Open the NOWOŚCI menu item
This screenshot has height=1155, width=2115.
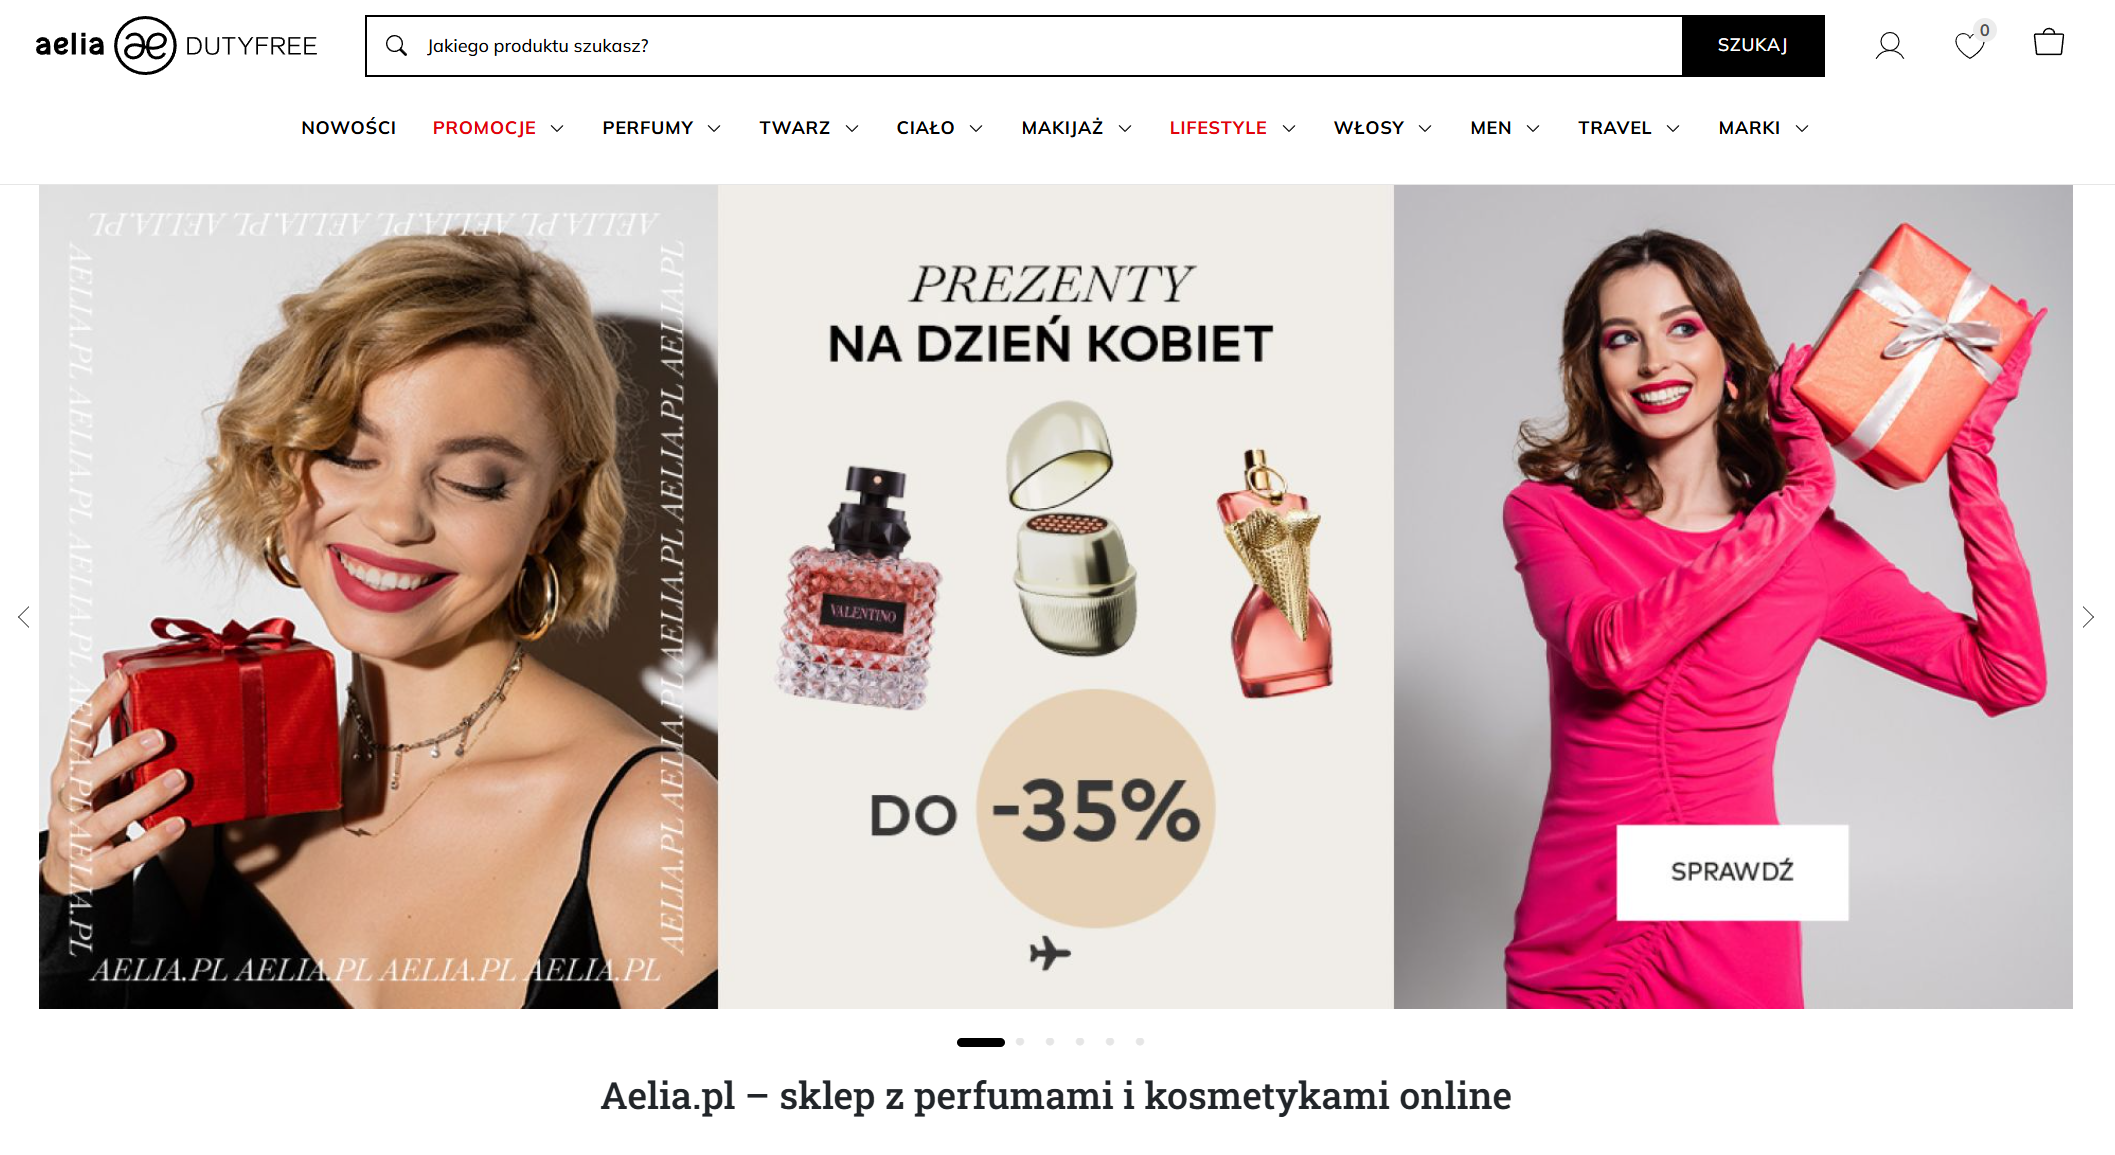click(x=349, y=128)
